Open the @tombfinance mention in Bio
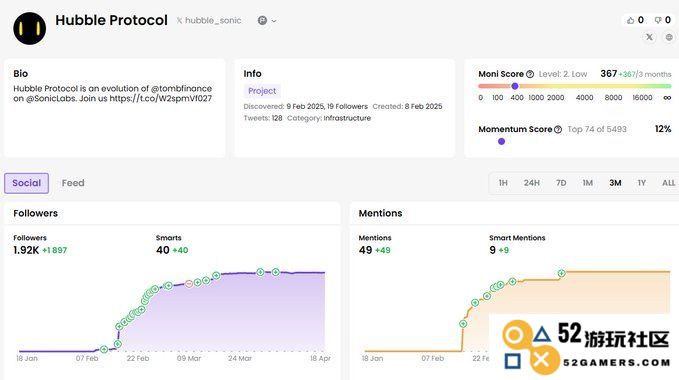Screen dimensions: 679x380 (181, 88)
